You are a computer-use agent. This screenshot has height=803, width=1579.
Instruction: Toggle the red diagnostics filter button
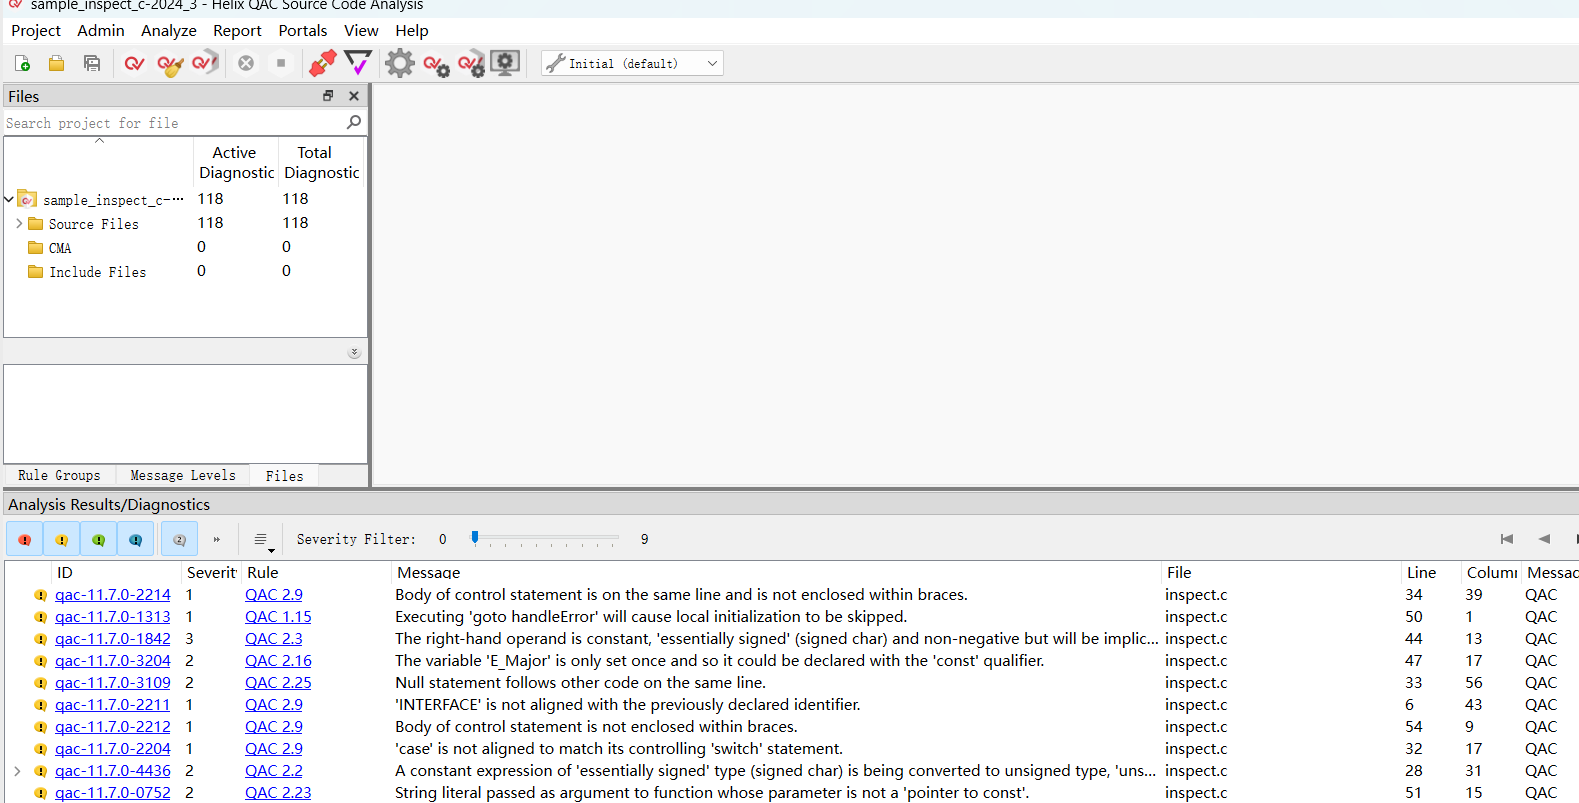[x=25, y=539]
